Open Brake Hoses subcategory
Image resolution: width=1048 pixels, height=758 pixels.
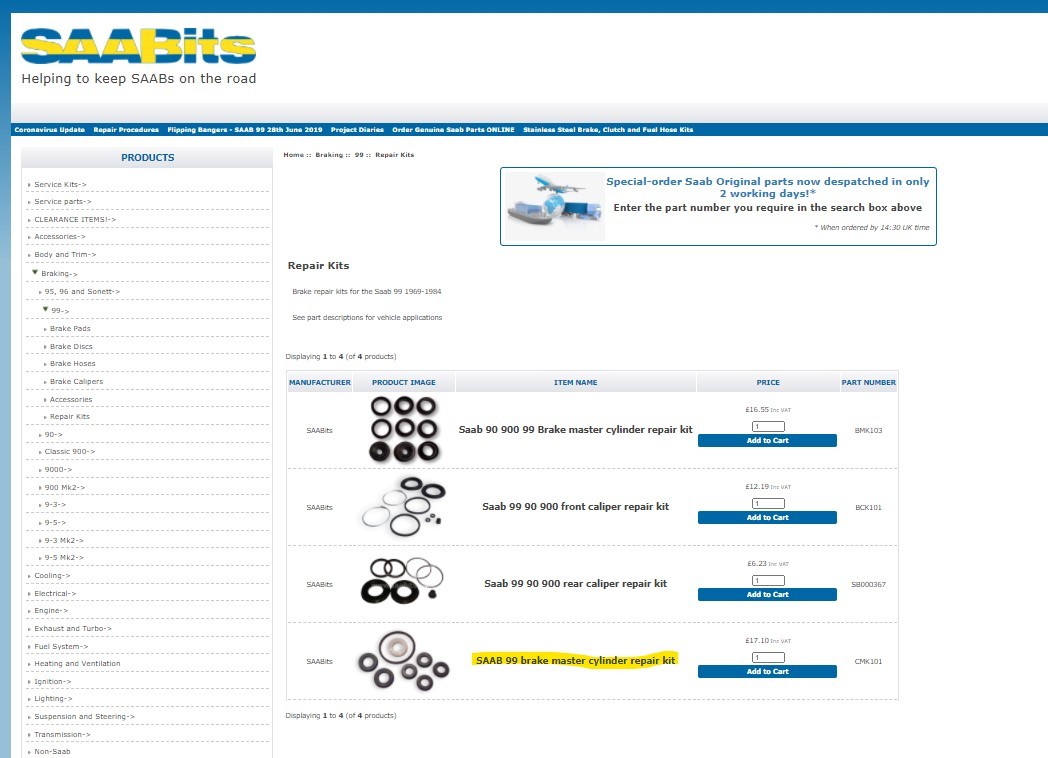[72, 364]
